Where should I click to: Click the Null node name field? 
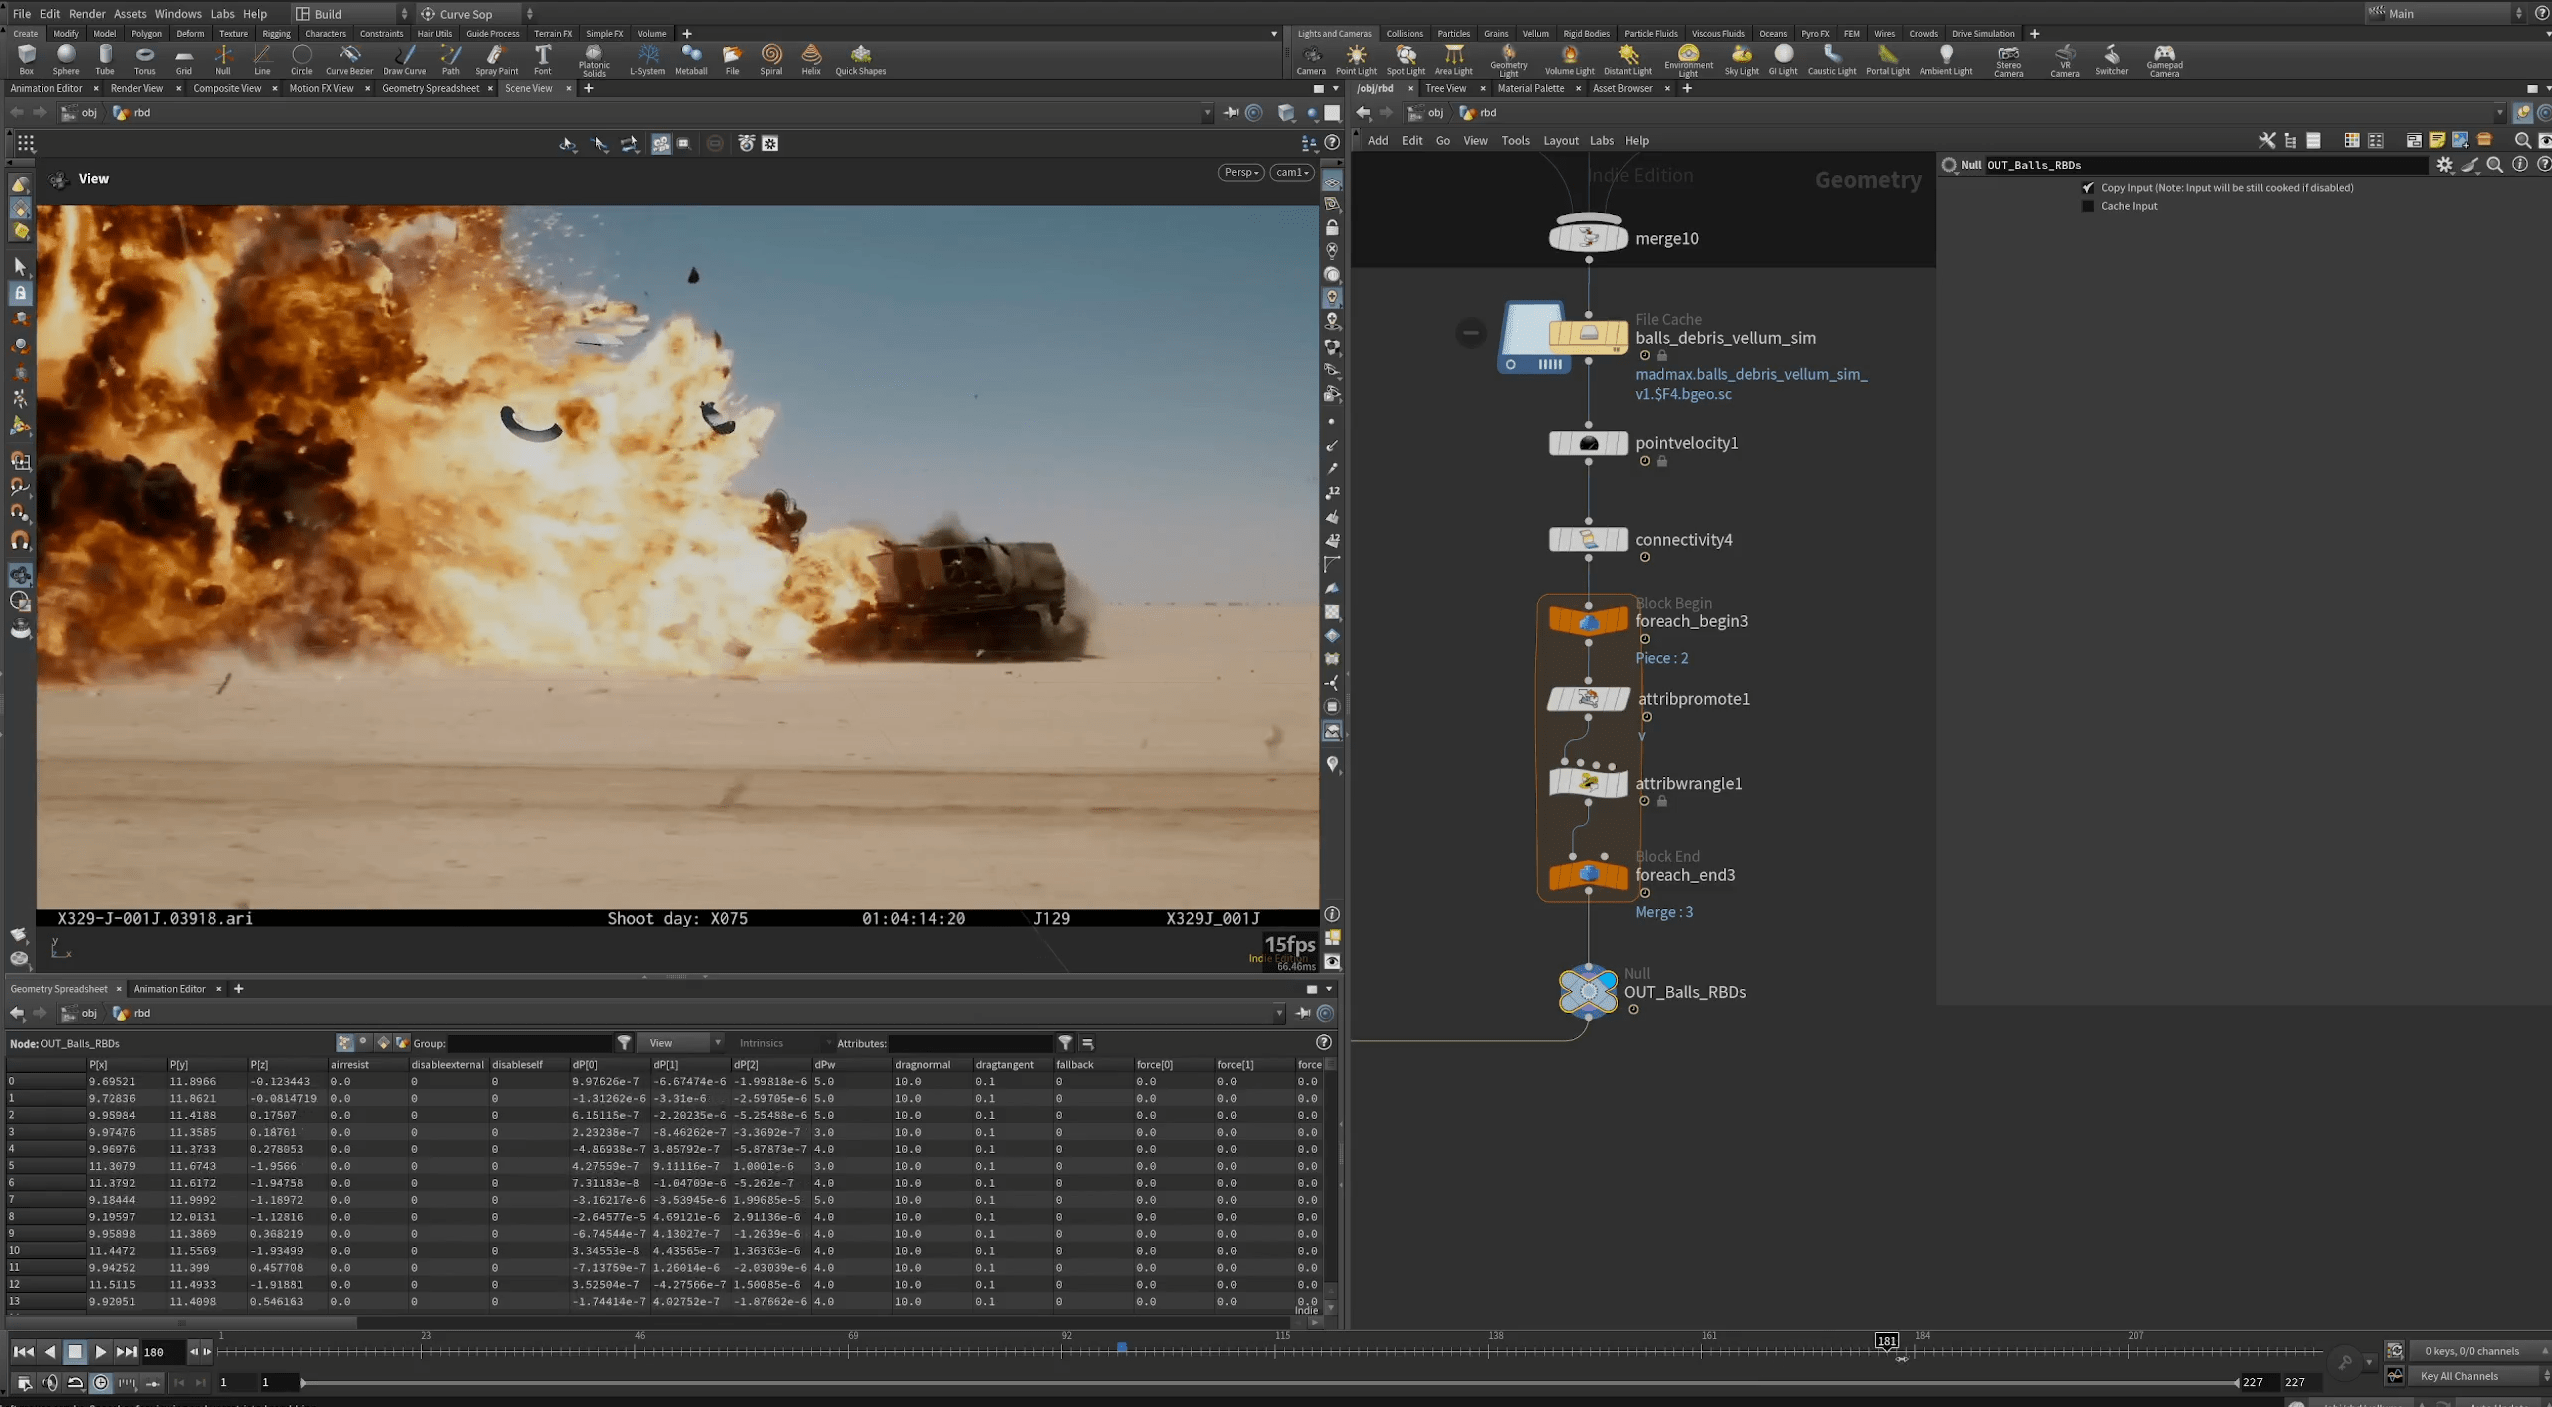pos(2204,165)
